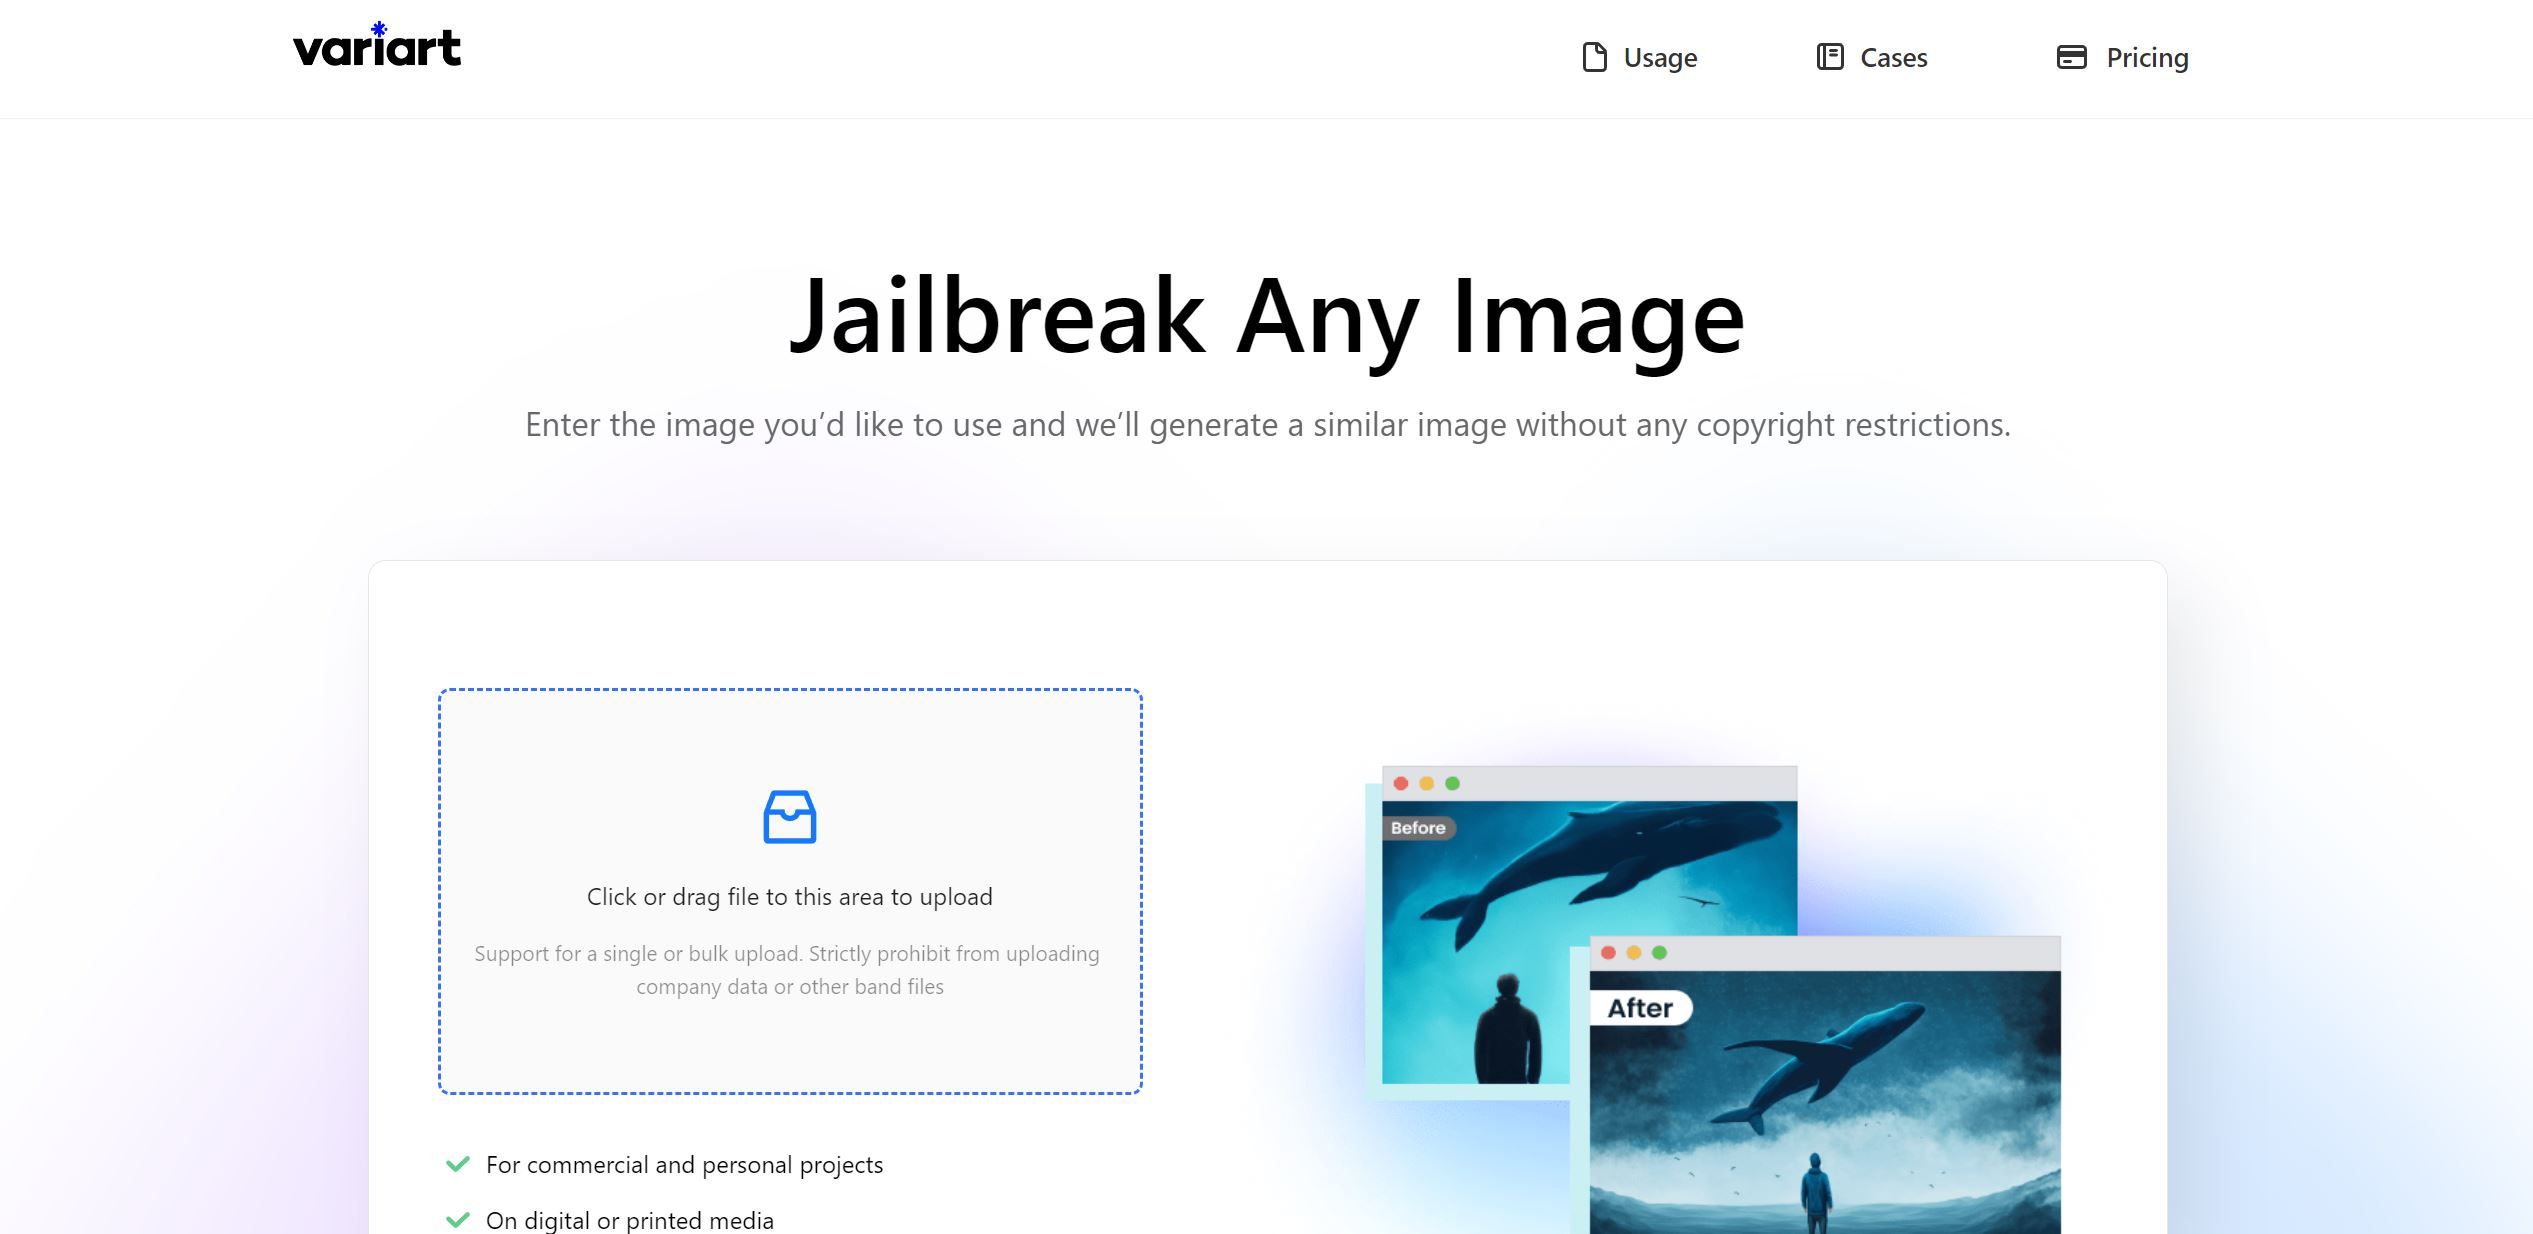2533x1234 pixels.
Task: Click green checkmark beside digital or printed media
Action: (x=458, y=1220)
